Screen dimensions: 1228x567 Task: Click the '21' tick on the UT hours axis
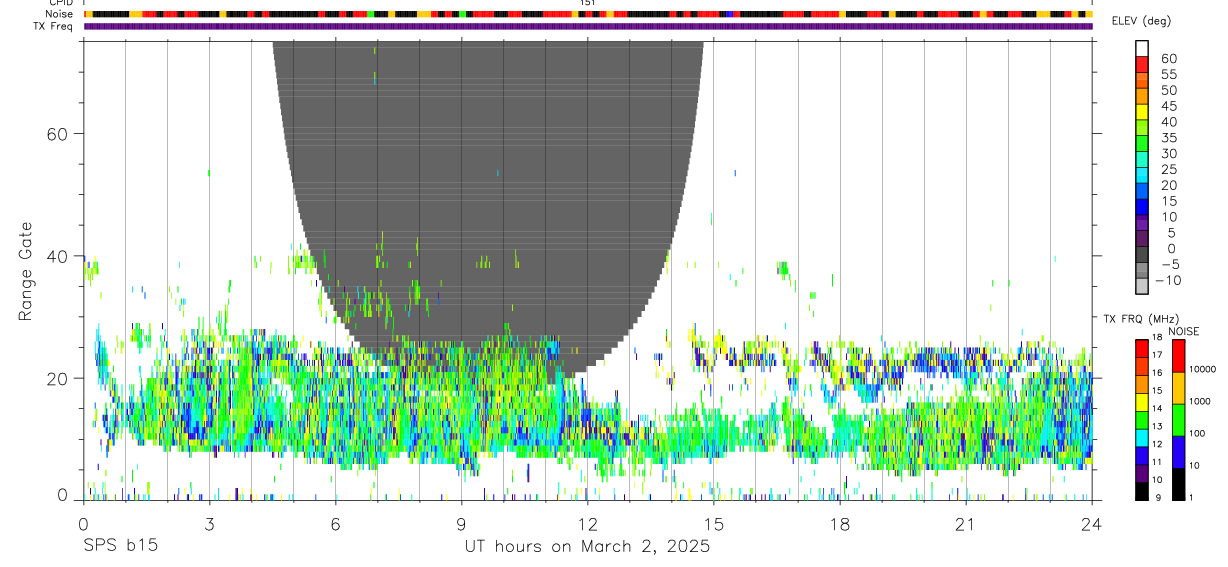(x=966, y=524)
